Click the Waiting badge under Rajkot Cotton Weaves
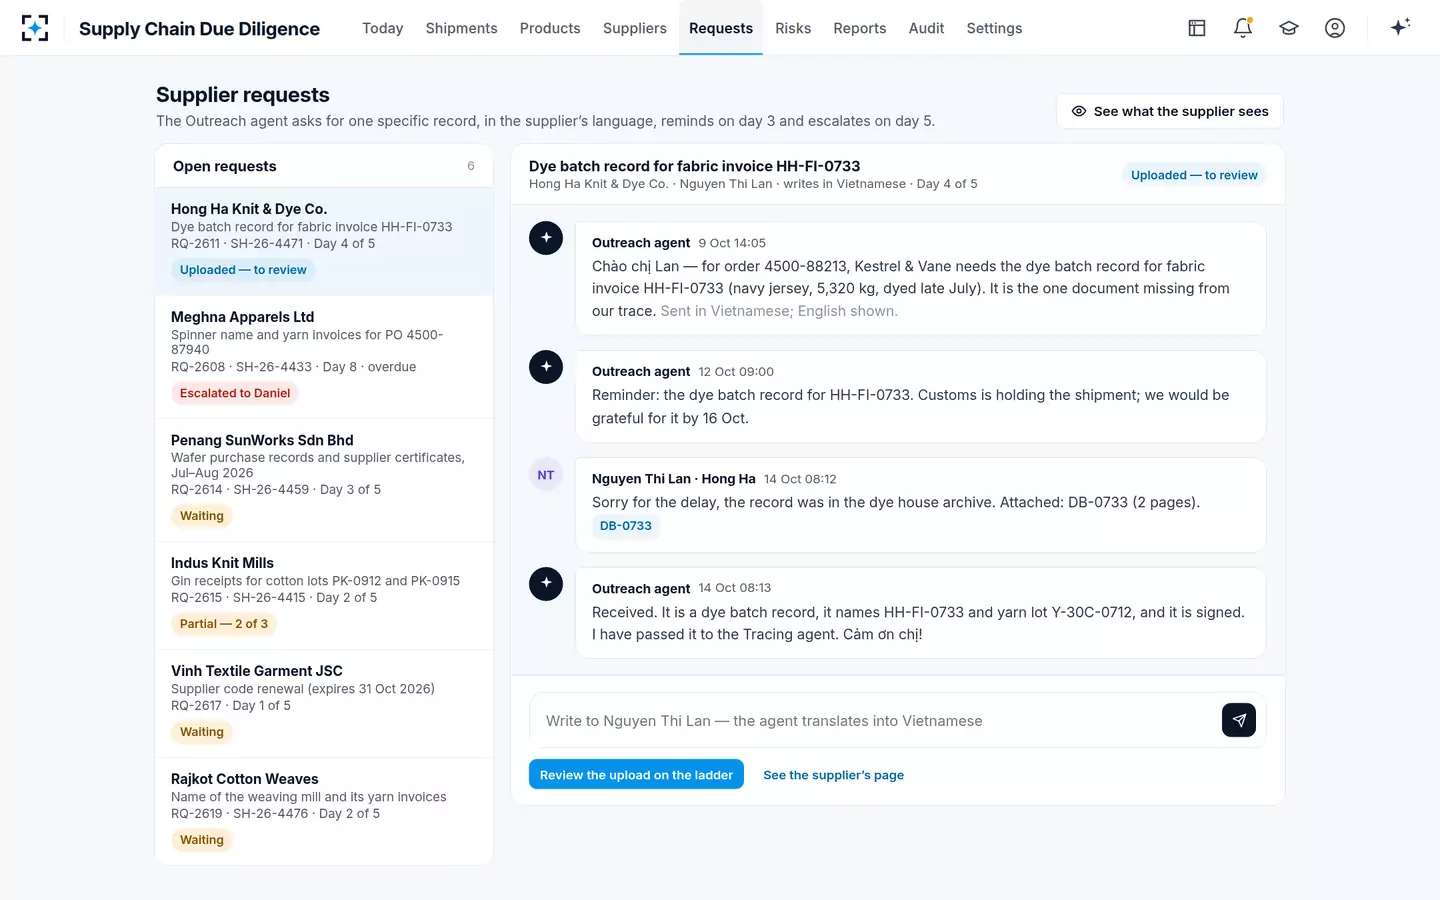1440x900 pixels. (202, 840)
